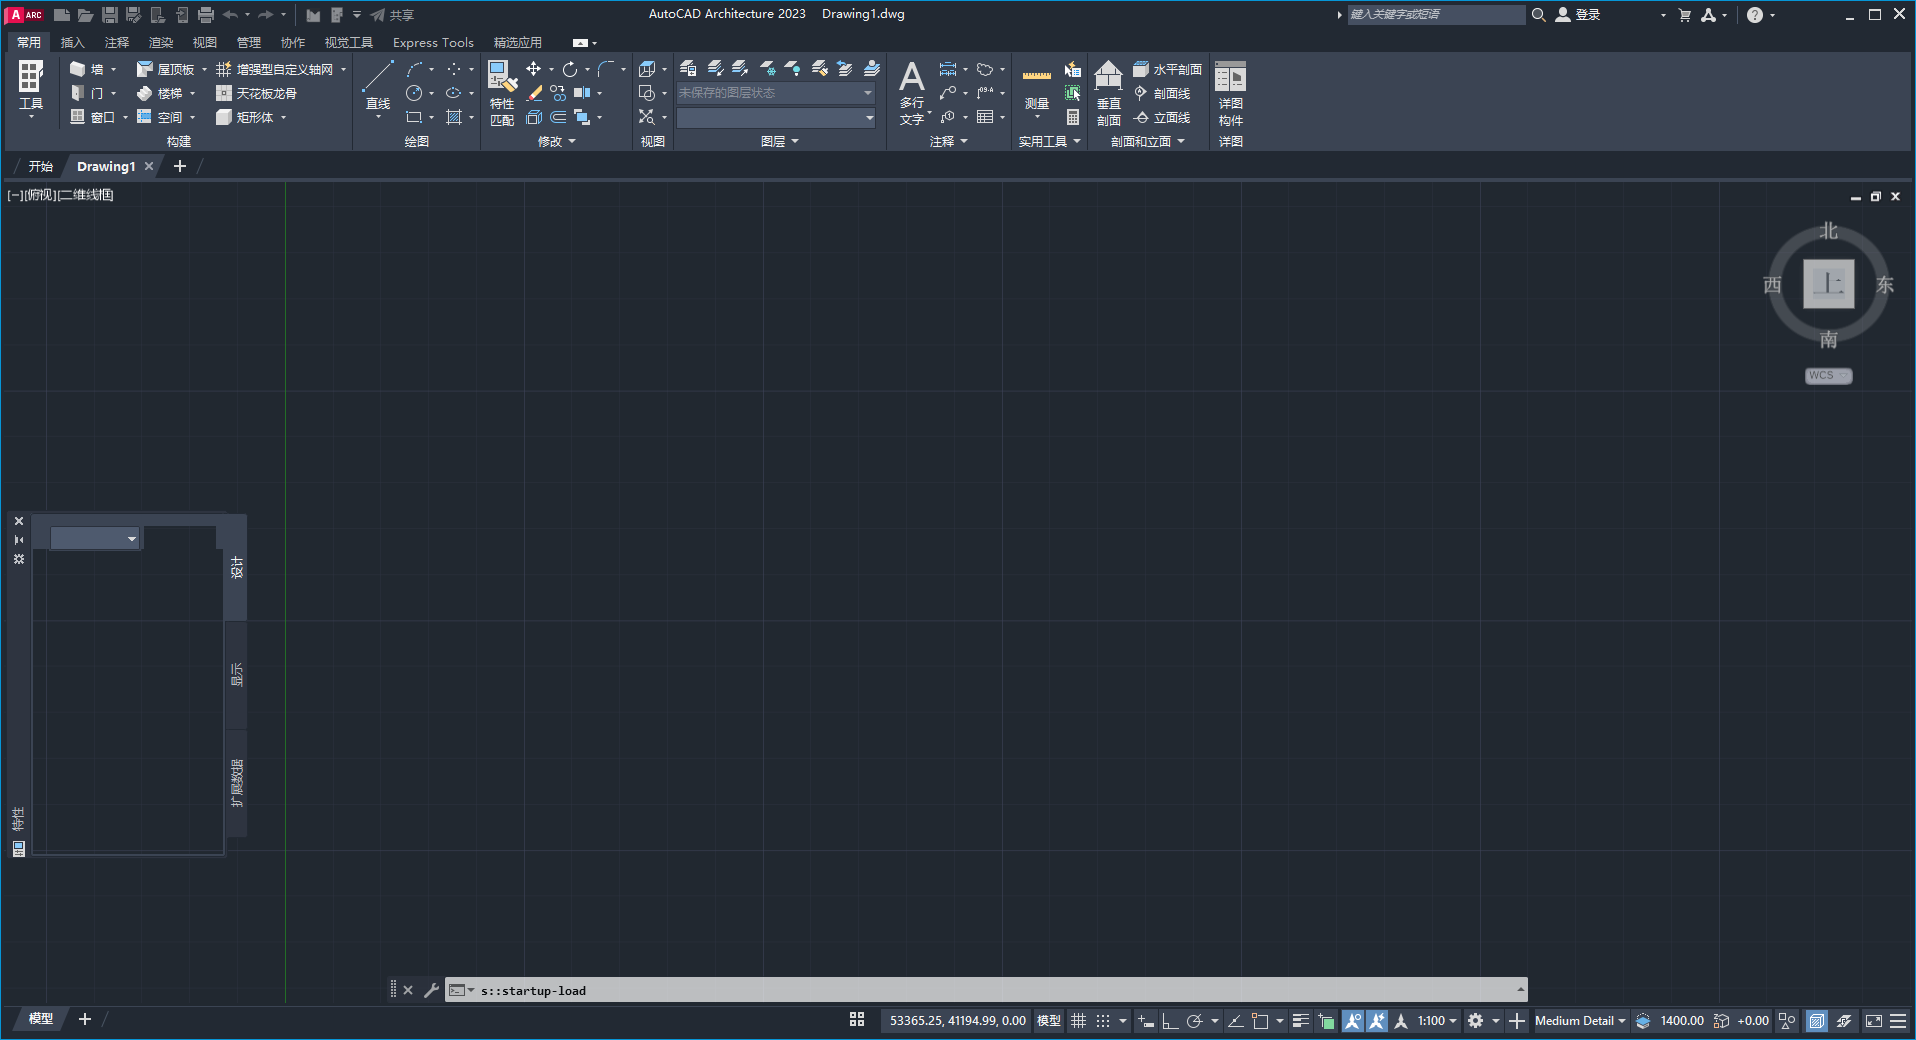This screenshot has width=1916, height=1040.
Task: Expand the 实用工具 (Utilities) panel
Action: 1049,142
